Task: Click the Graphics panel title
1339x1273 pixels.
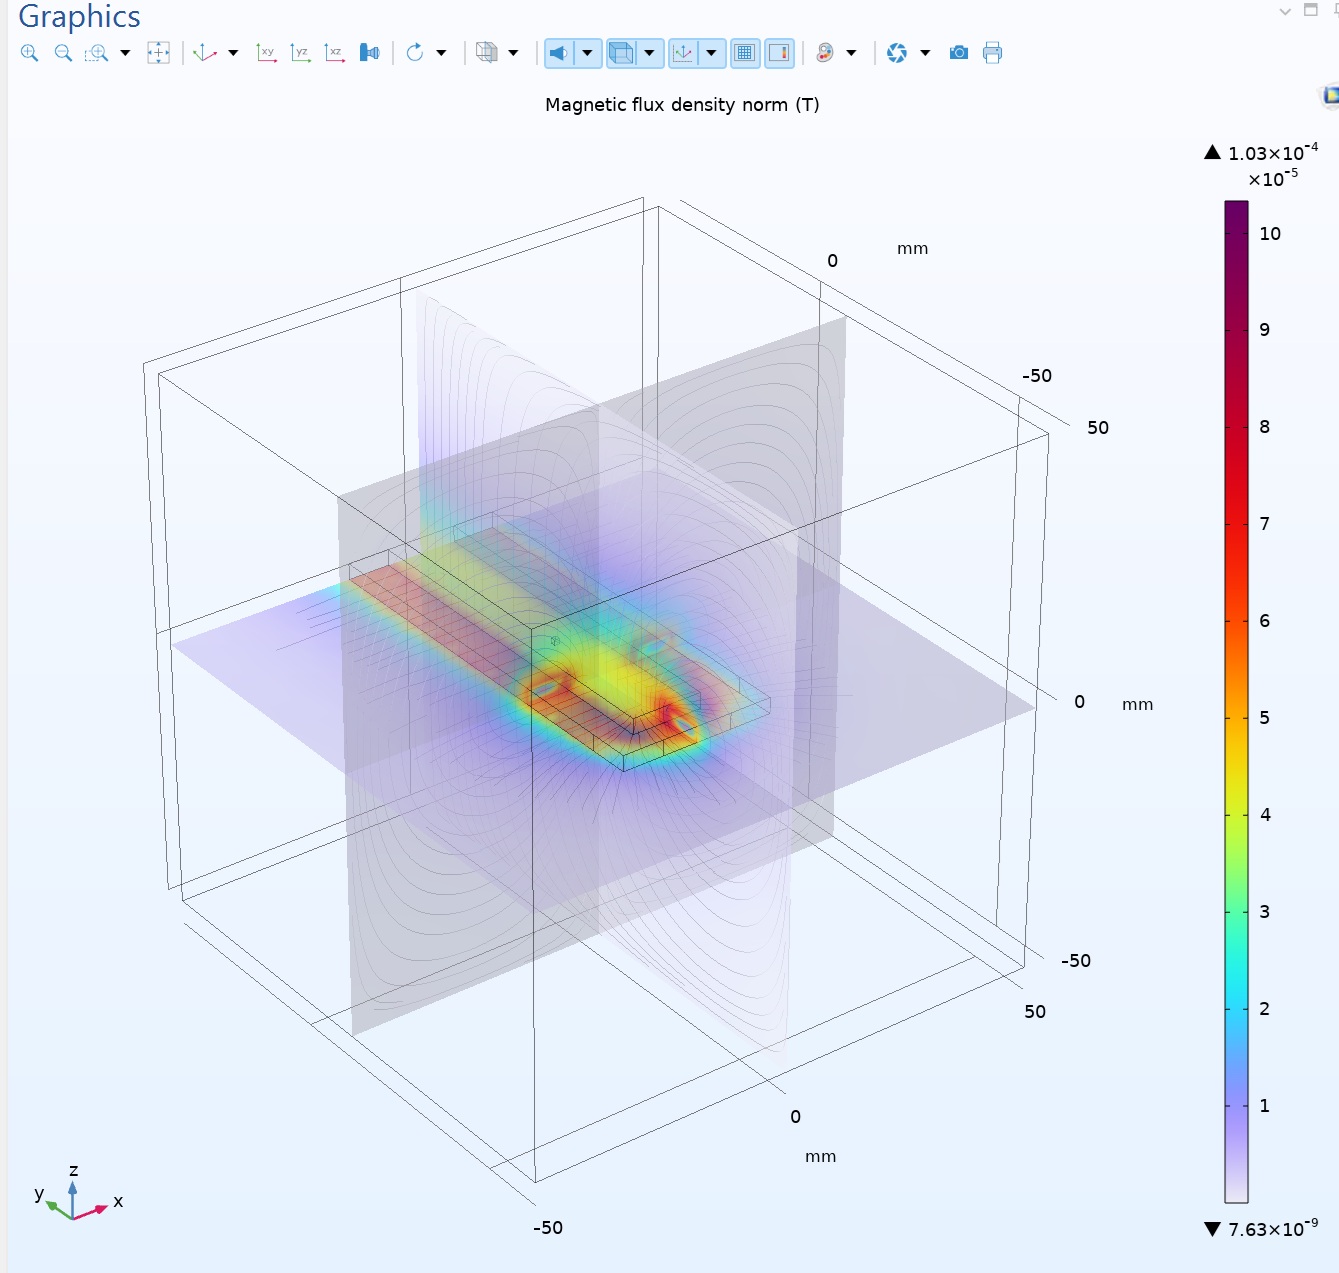Action: pos(79,17)
